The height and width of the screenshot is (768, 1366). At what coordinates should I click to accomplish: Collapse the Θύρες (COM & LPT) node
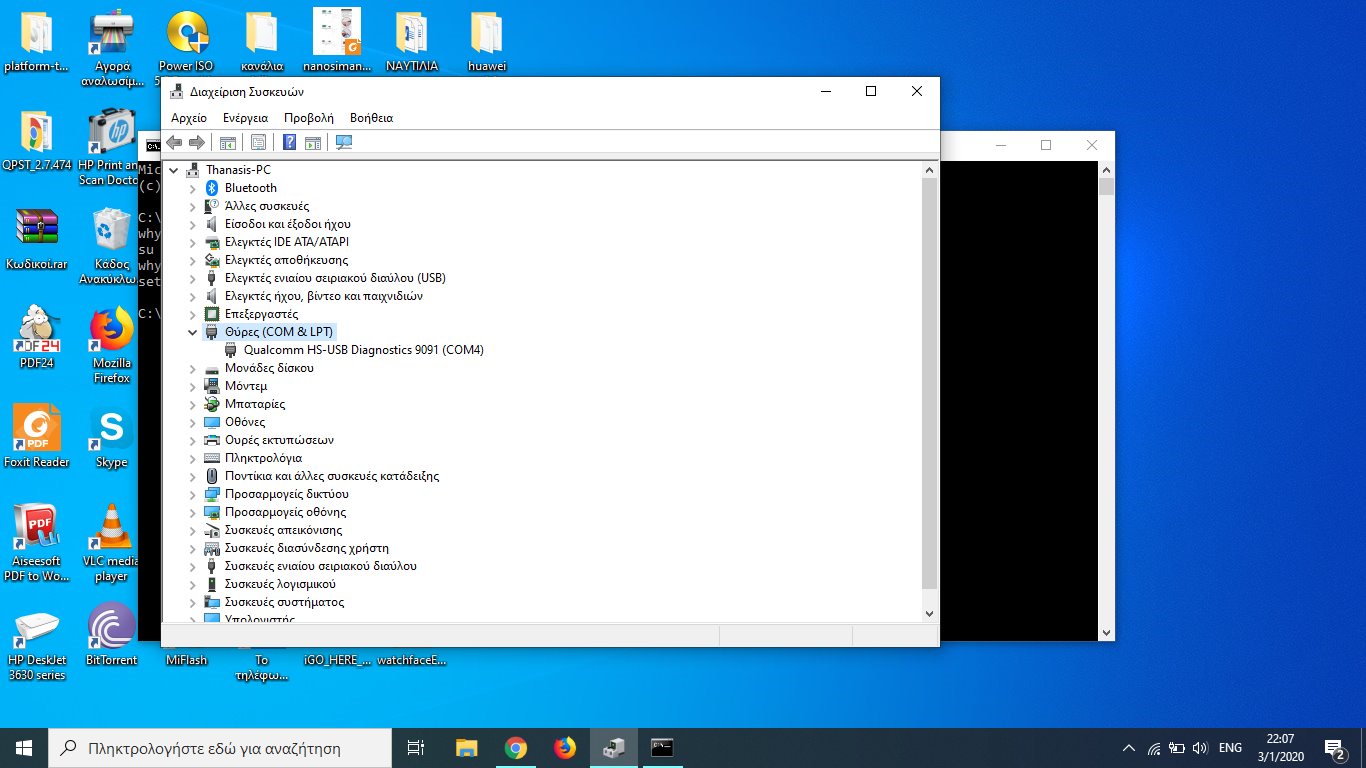[193, 332]
